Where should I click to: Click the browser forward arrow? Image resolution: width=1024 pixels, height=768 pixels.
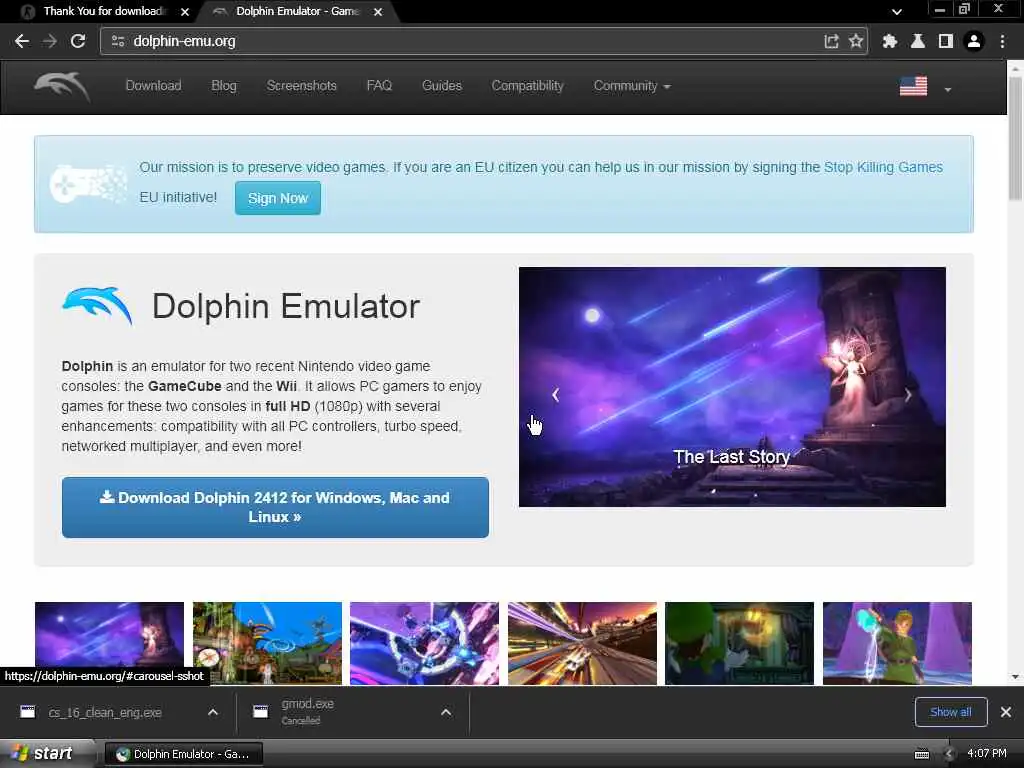[50, 41]
